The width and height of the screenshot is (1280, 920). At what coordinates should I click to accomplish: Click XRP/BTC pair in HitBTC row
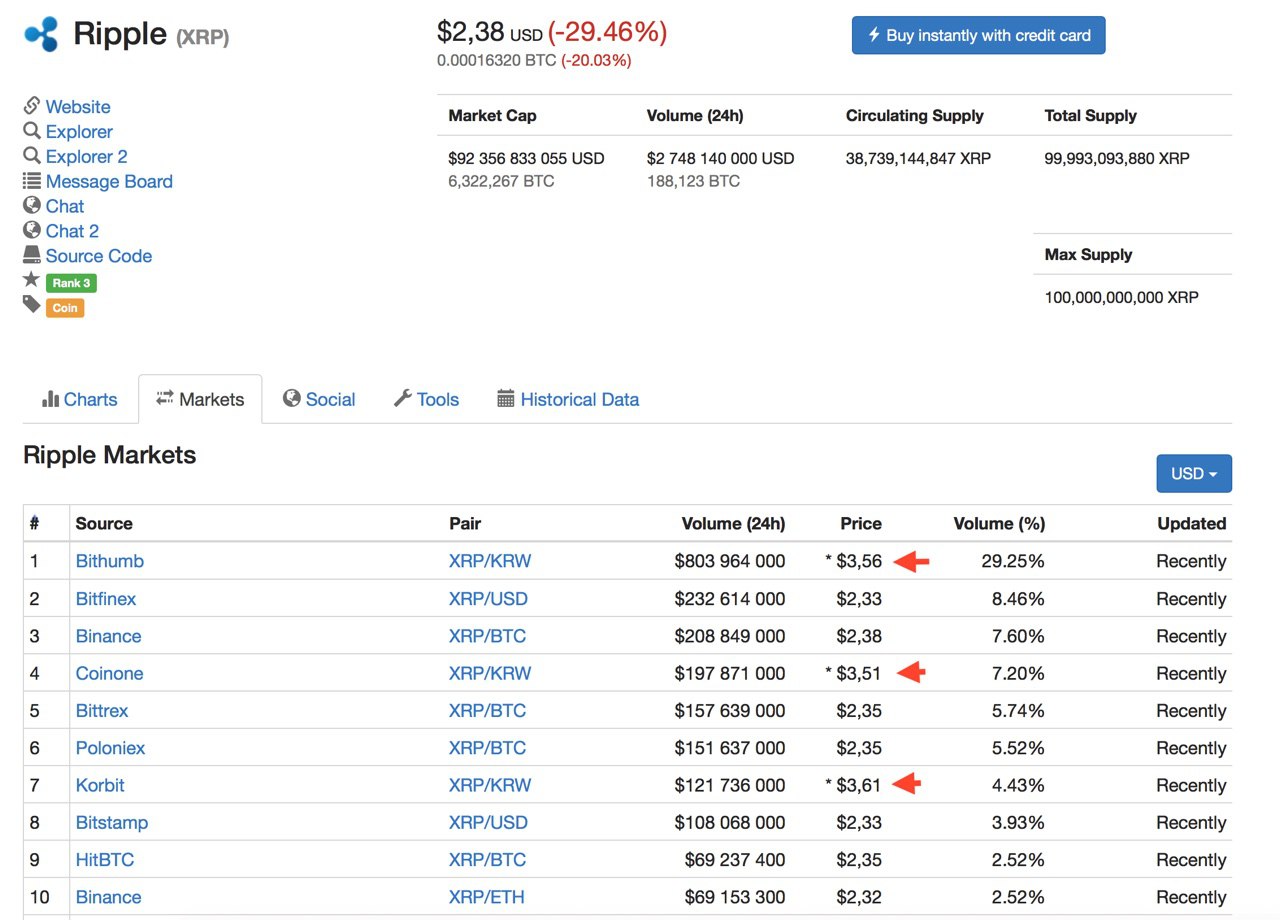click(x=487, y=860)
